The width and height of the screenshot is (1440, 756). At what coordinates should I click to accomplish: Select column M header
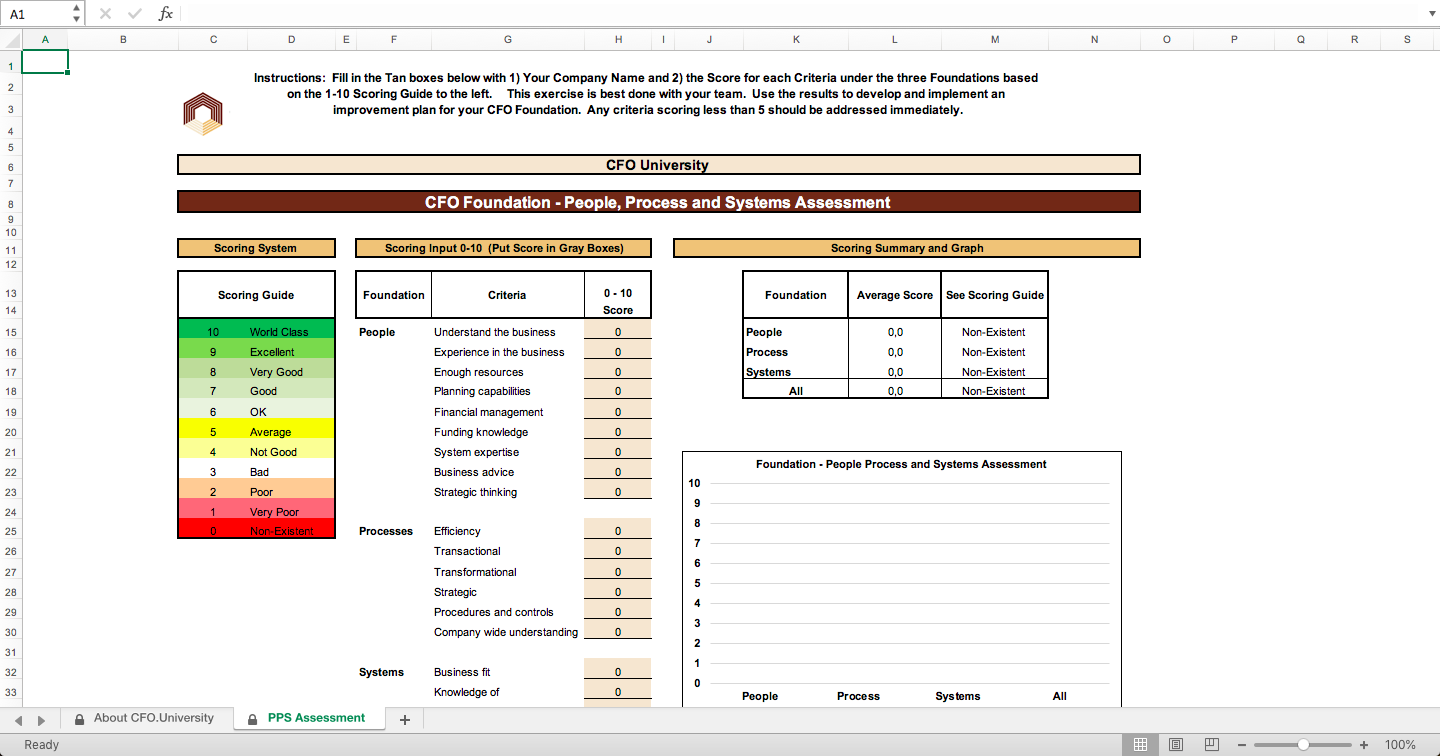coord(995,40)
